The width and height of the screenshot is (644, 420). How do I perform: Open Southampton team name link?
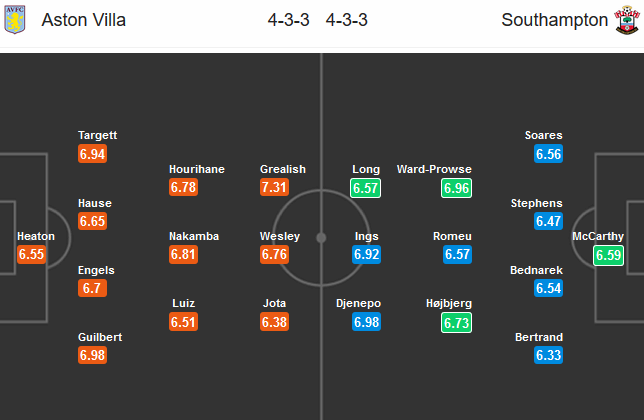click(x=555, y=20)
